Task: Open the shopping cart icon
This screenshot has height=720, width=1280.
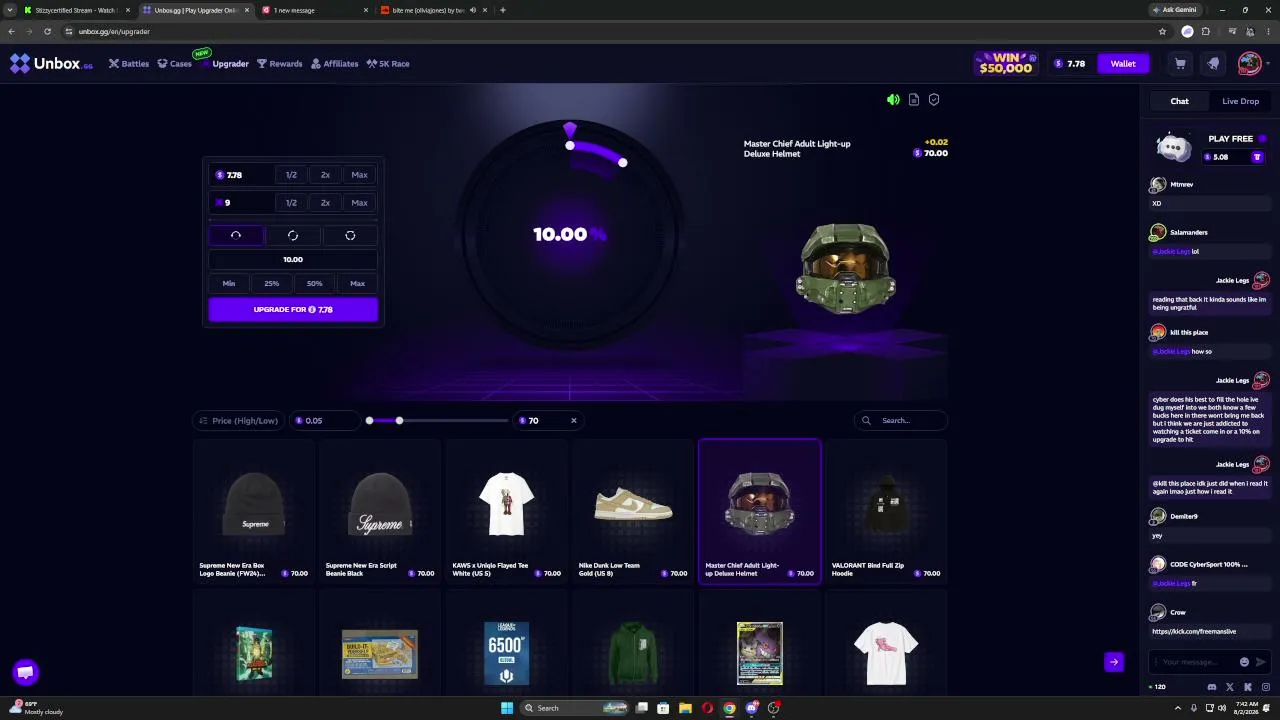Action: pyautogui.click(x=1180, y=64)
